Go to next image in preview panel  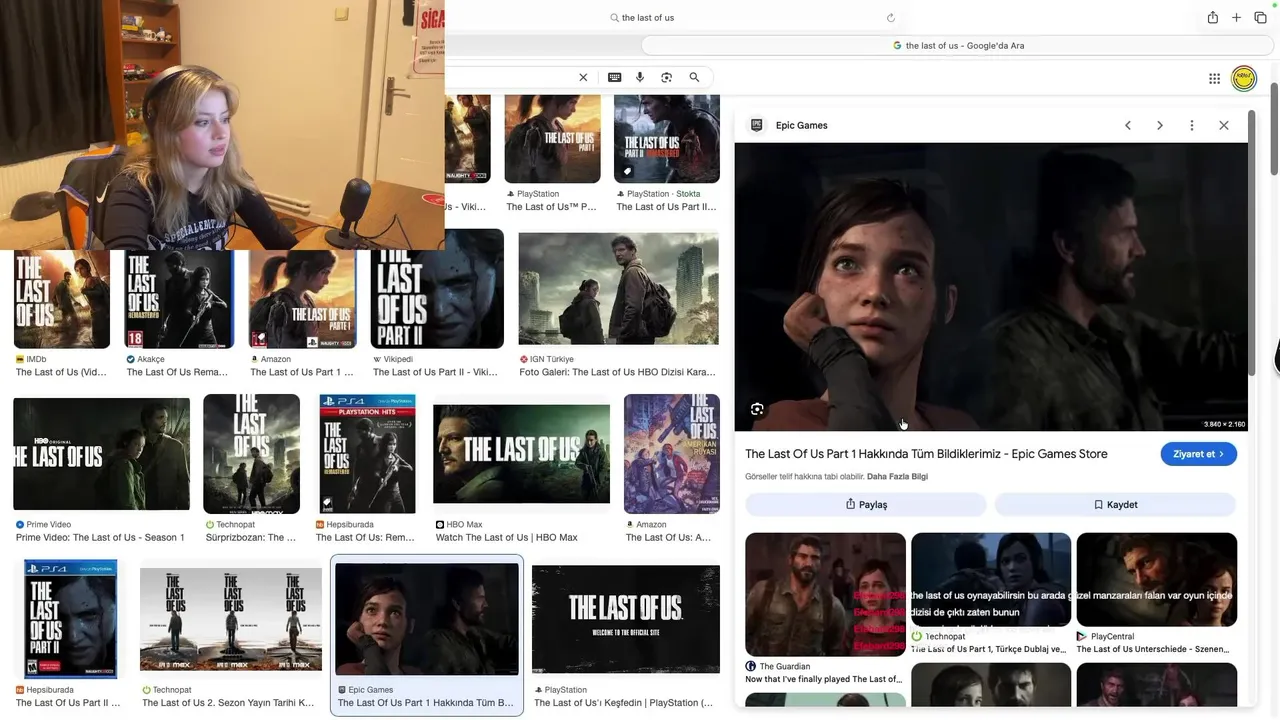coord(1160,125)
